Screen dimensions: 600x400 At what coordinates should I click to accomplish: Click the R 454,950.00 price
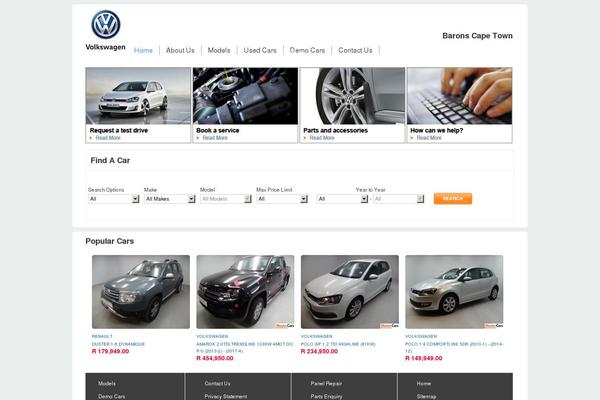[x=215, y=358]
